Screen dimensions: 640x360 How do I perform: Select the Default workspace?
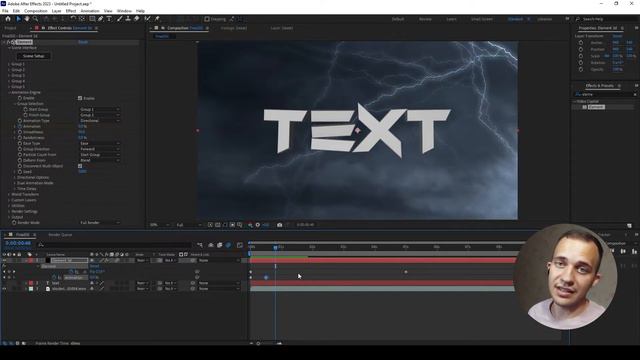click(398, 19)
